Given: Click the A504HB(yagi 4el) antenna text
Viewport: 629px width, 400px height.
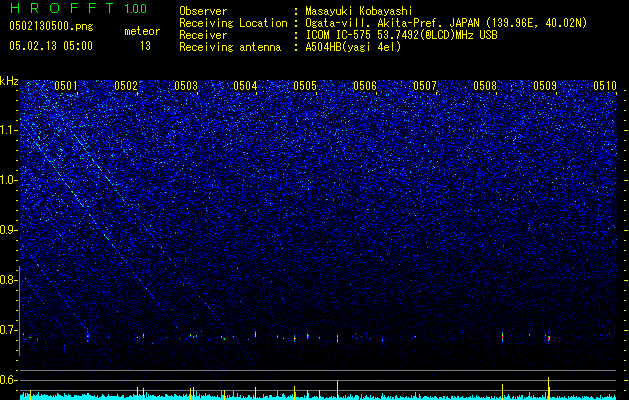Looking at the screenshot, I should click(x=353, y=47).
